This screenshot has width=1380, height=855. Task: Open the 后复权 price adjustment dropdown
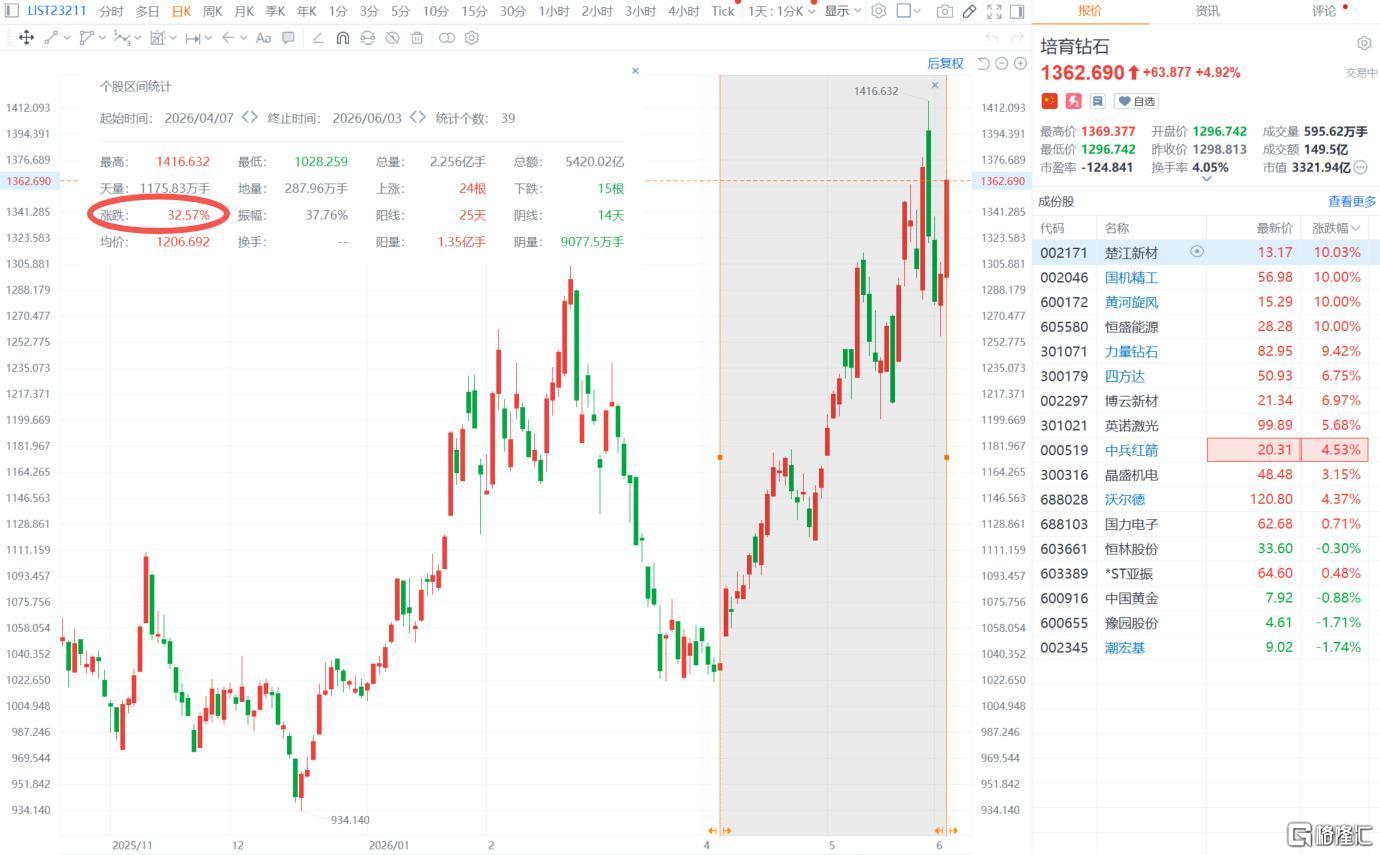click(945, 63)
